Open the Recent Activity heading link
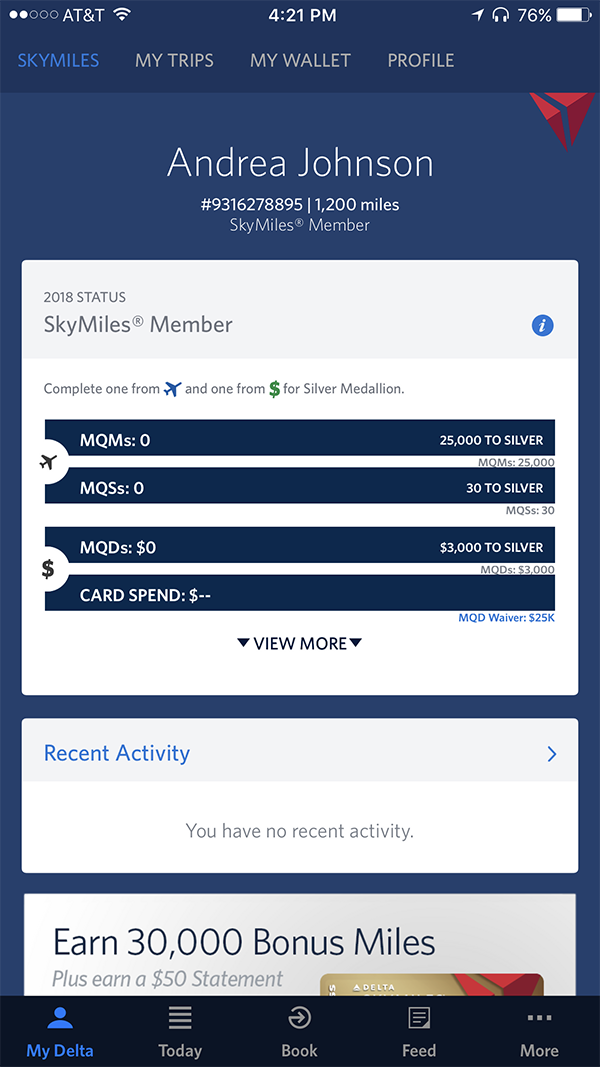 click(x=117, y=754)
